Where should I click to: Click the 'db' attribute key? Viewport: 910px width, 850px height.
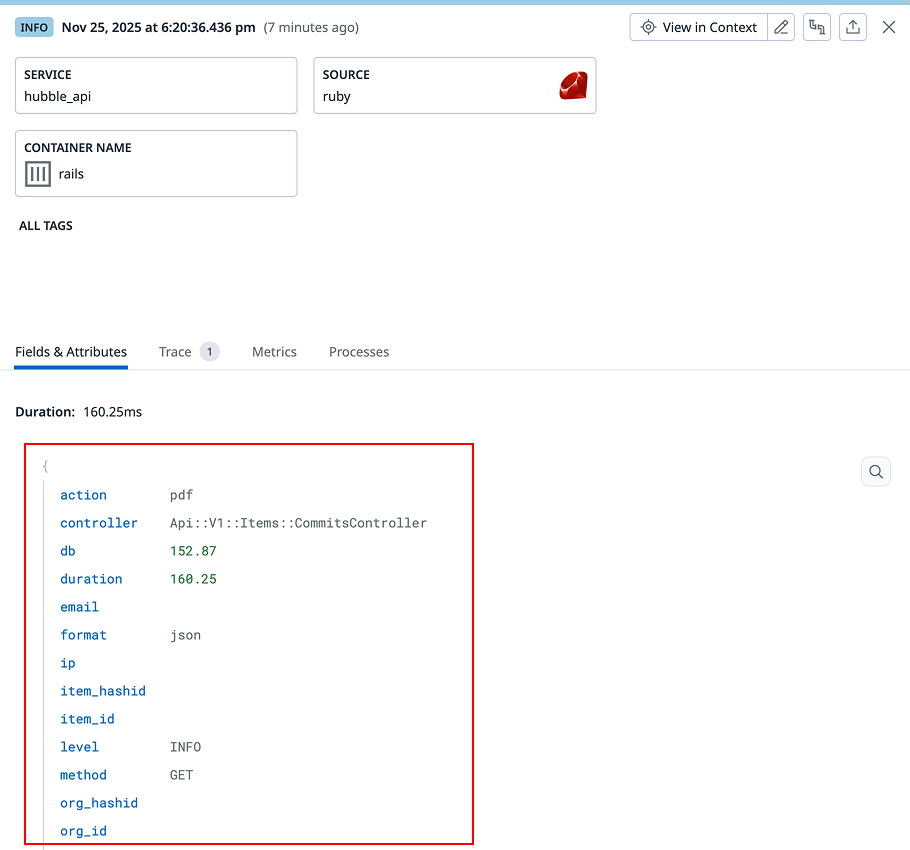click(68, 551)
